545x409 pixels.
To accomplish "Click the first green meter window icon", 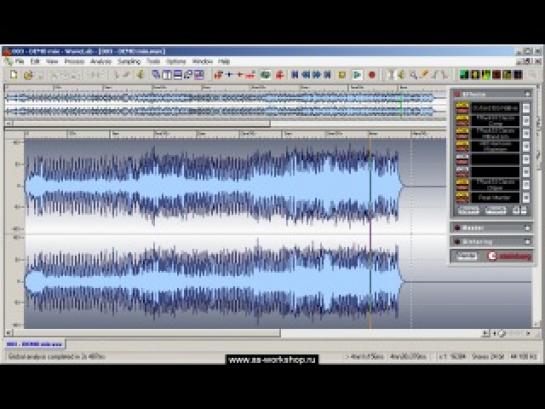I will (x=464, y=75).
